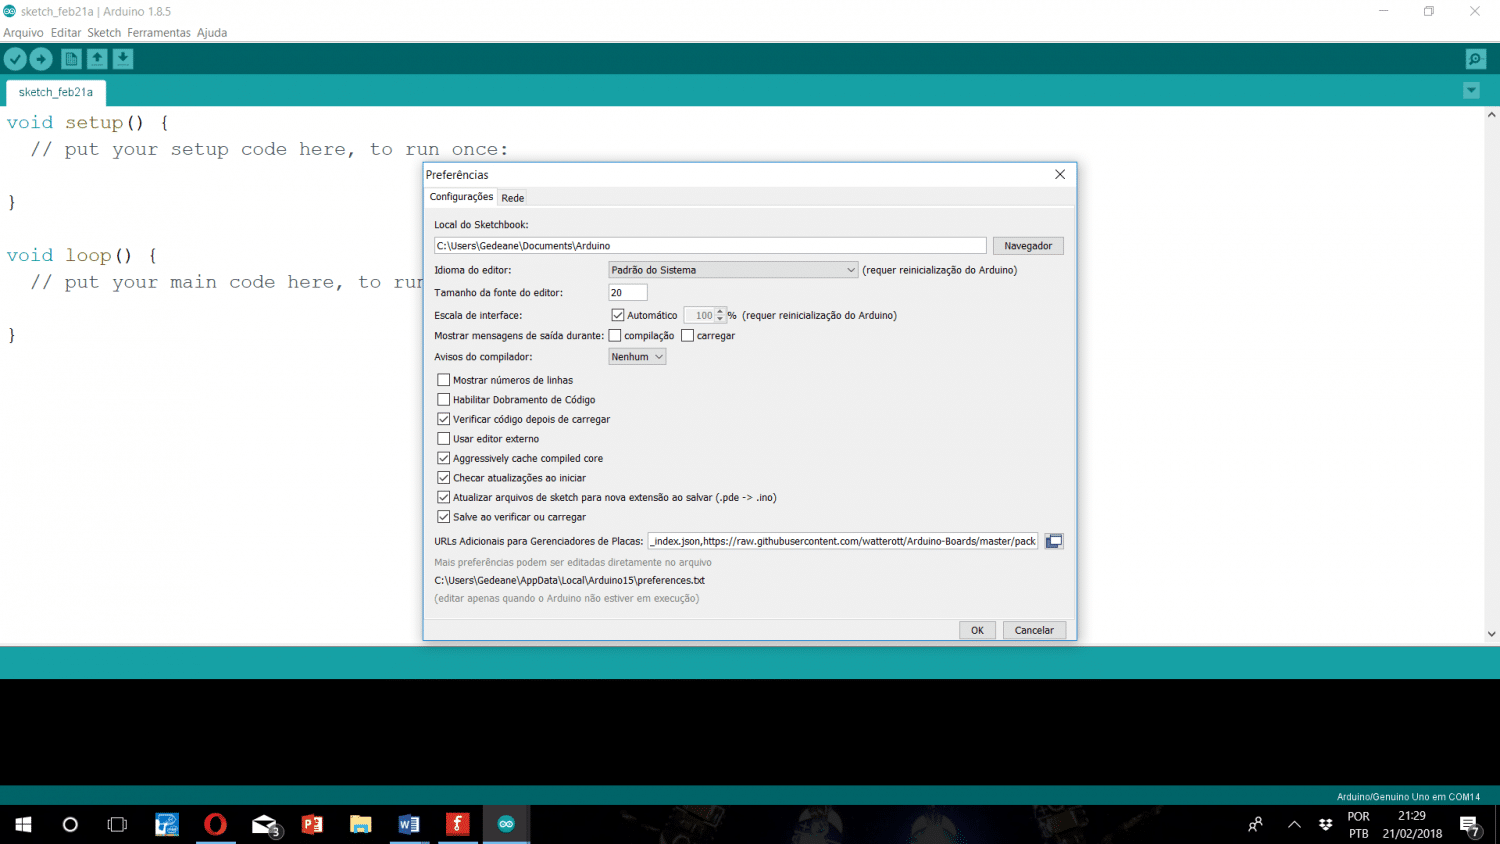Uncheck Salve ao verificar ou carregar
This screenshot has height=844, width=1500.
(x=444, y=517)
